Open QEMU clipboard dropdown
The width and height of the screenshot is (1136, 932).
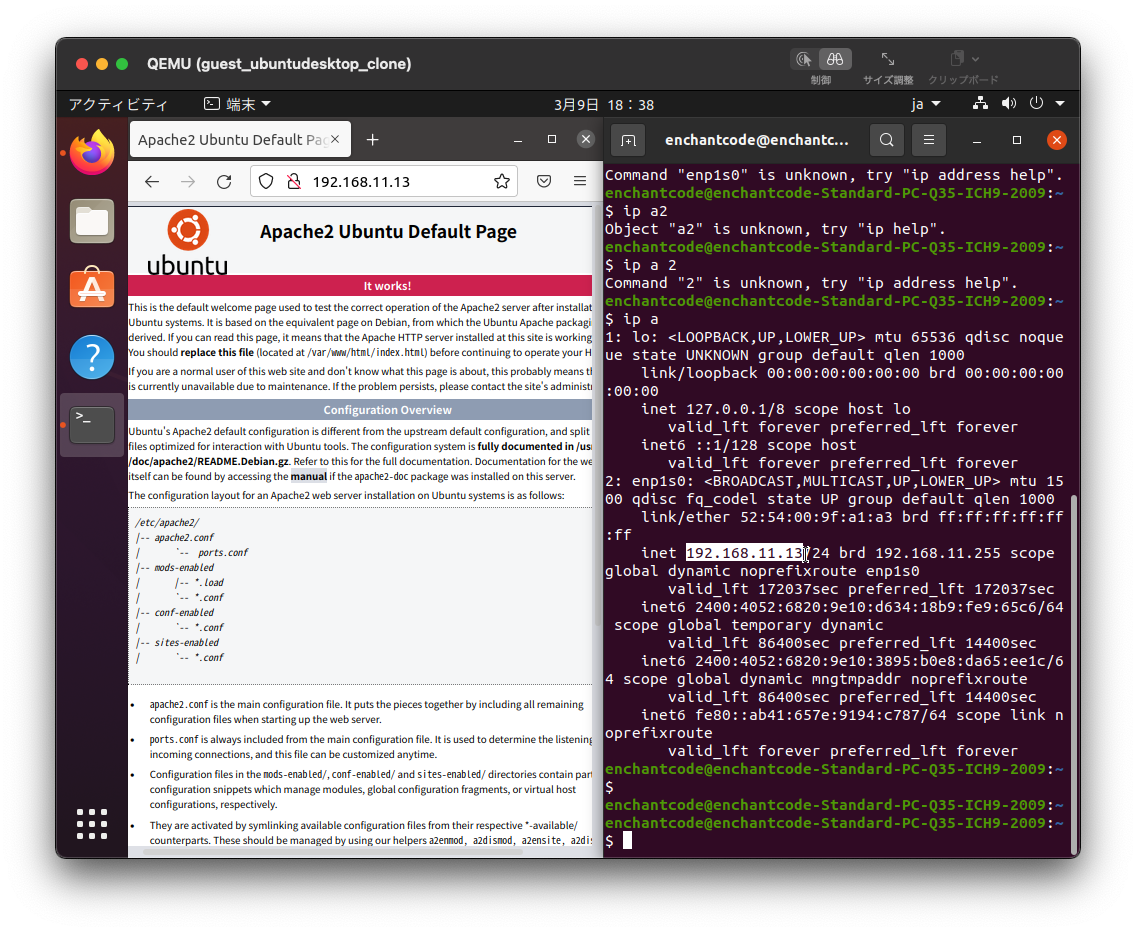click(x=964, y=59)
